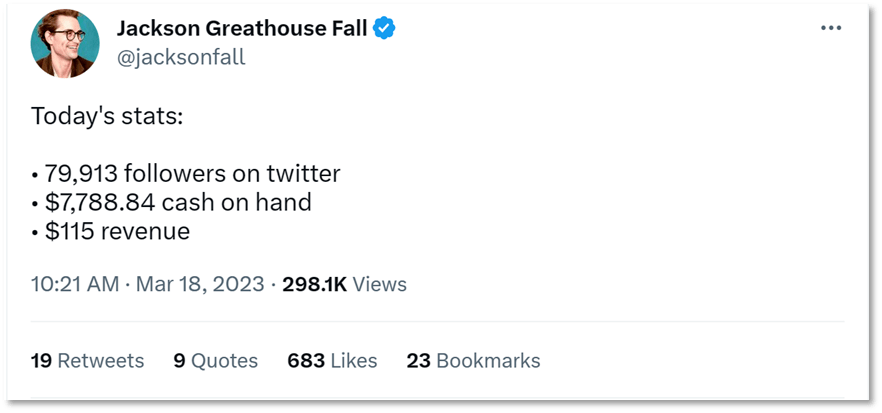Click the $115 revenue line
Screen dimensions: 882x413
[110, 232]
